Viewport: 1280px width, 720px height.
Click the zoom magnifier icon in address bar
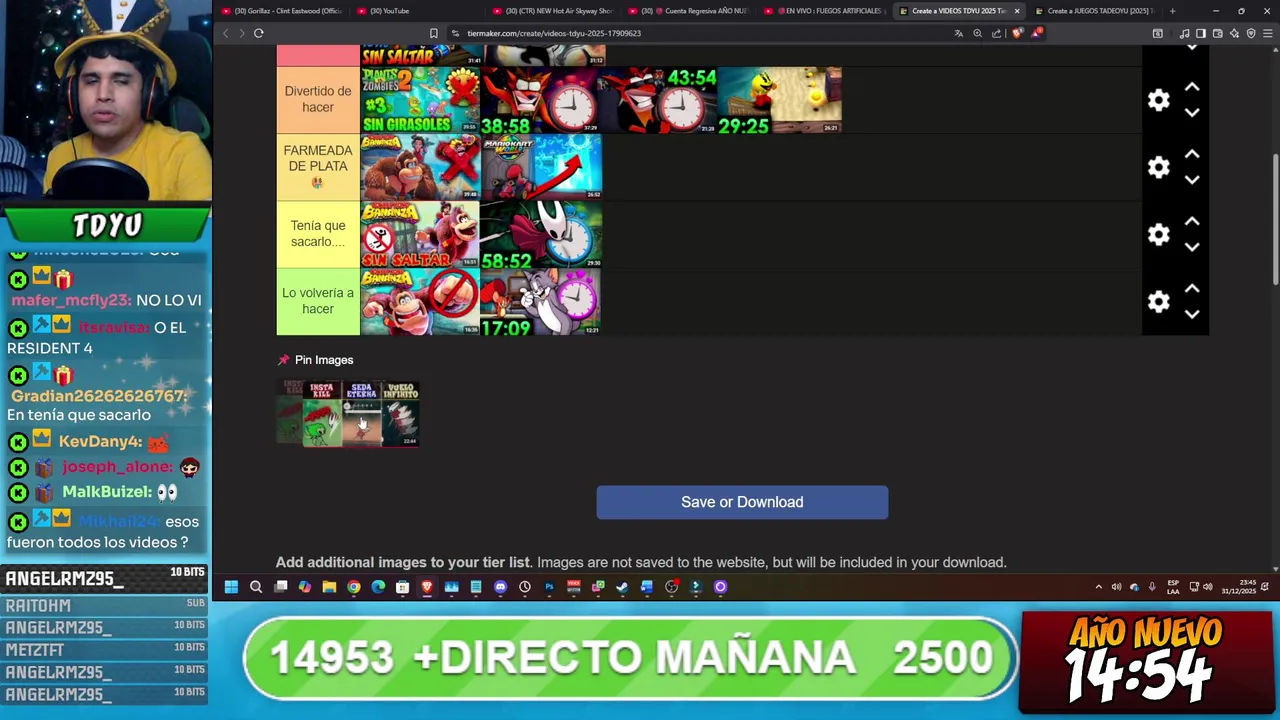click(977, 33)
